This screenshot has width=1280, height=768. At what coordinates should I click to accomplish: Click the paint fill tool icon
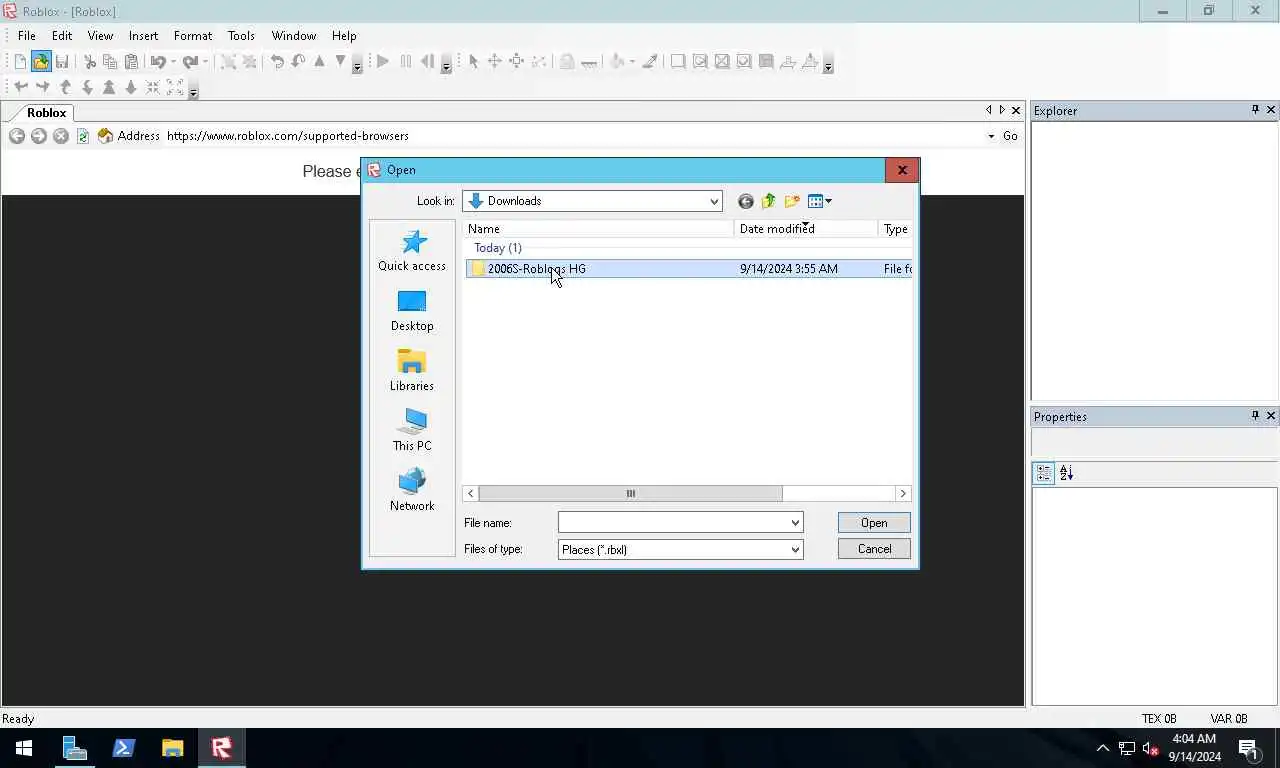(x=618, y=62)
